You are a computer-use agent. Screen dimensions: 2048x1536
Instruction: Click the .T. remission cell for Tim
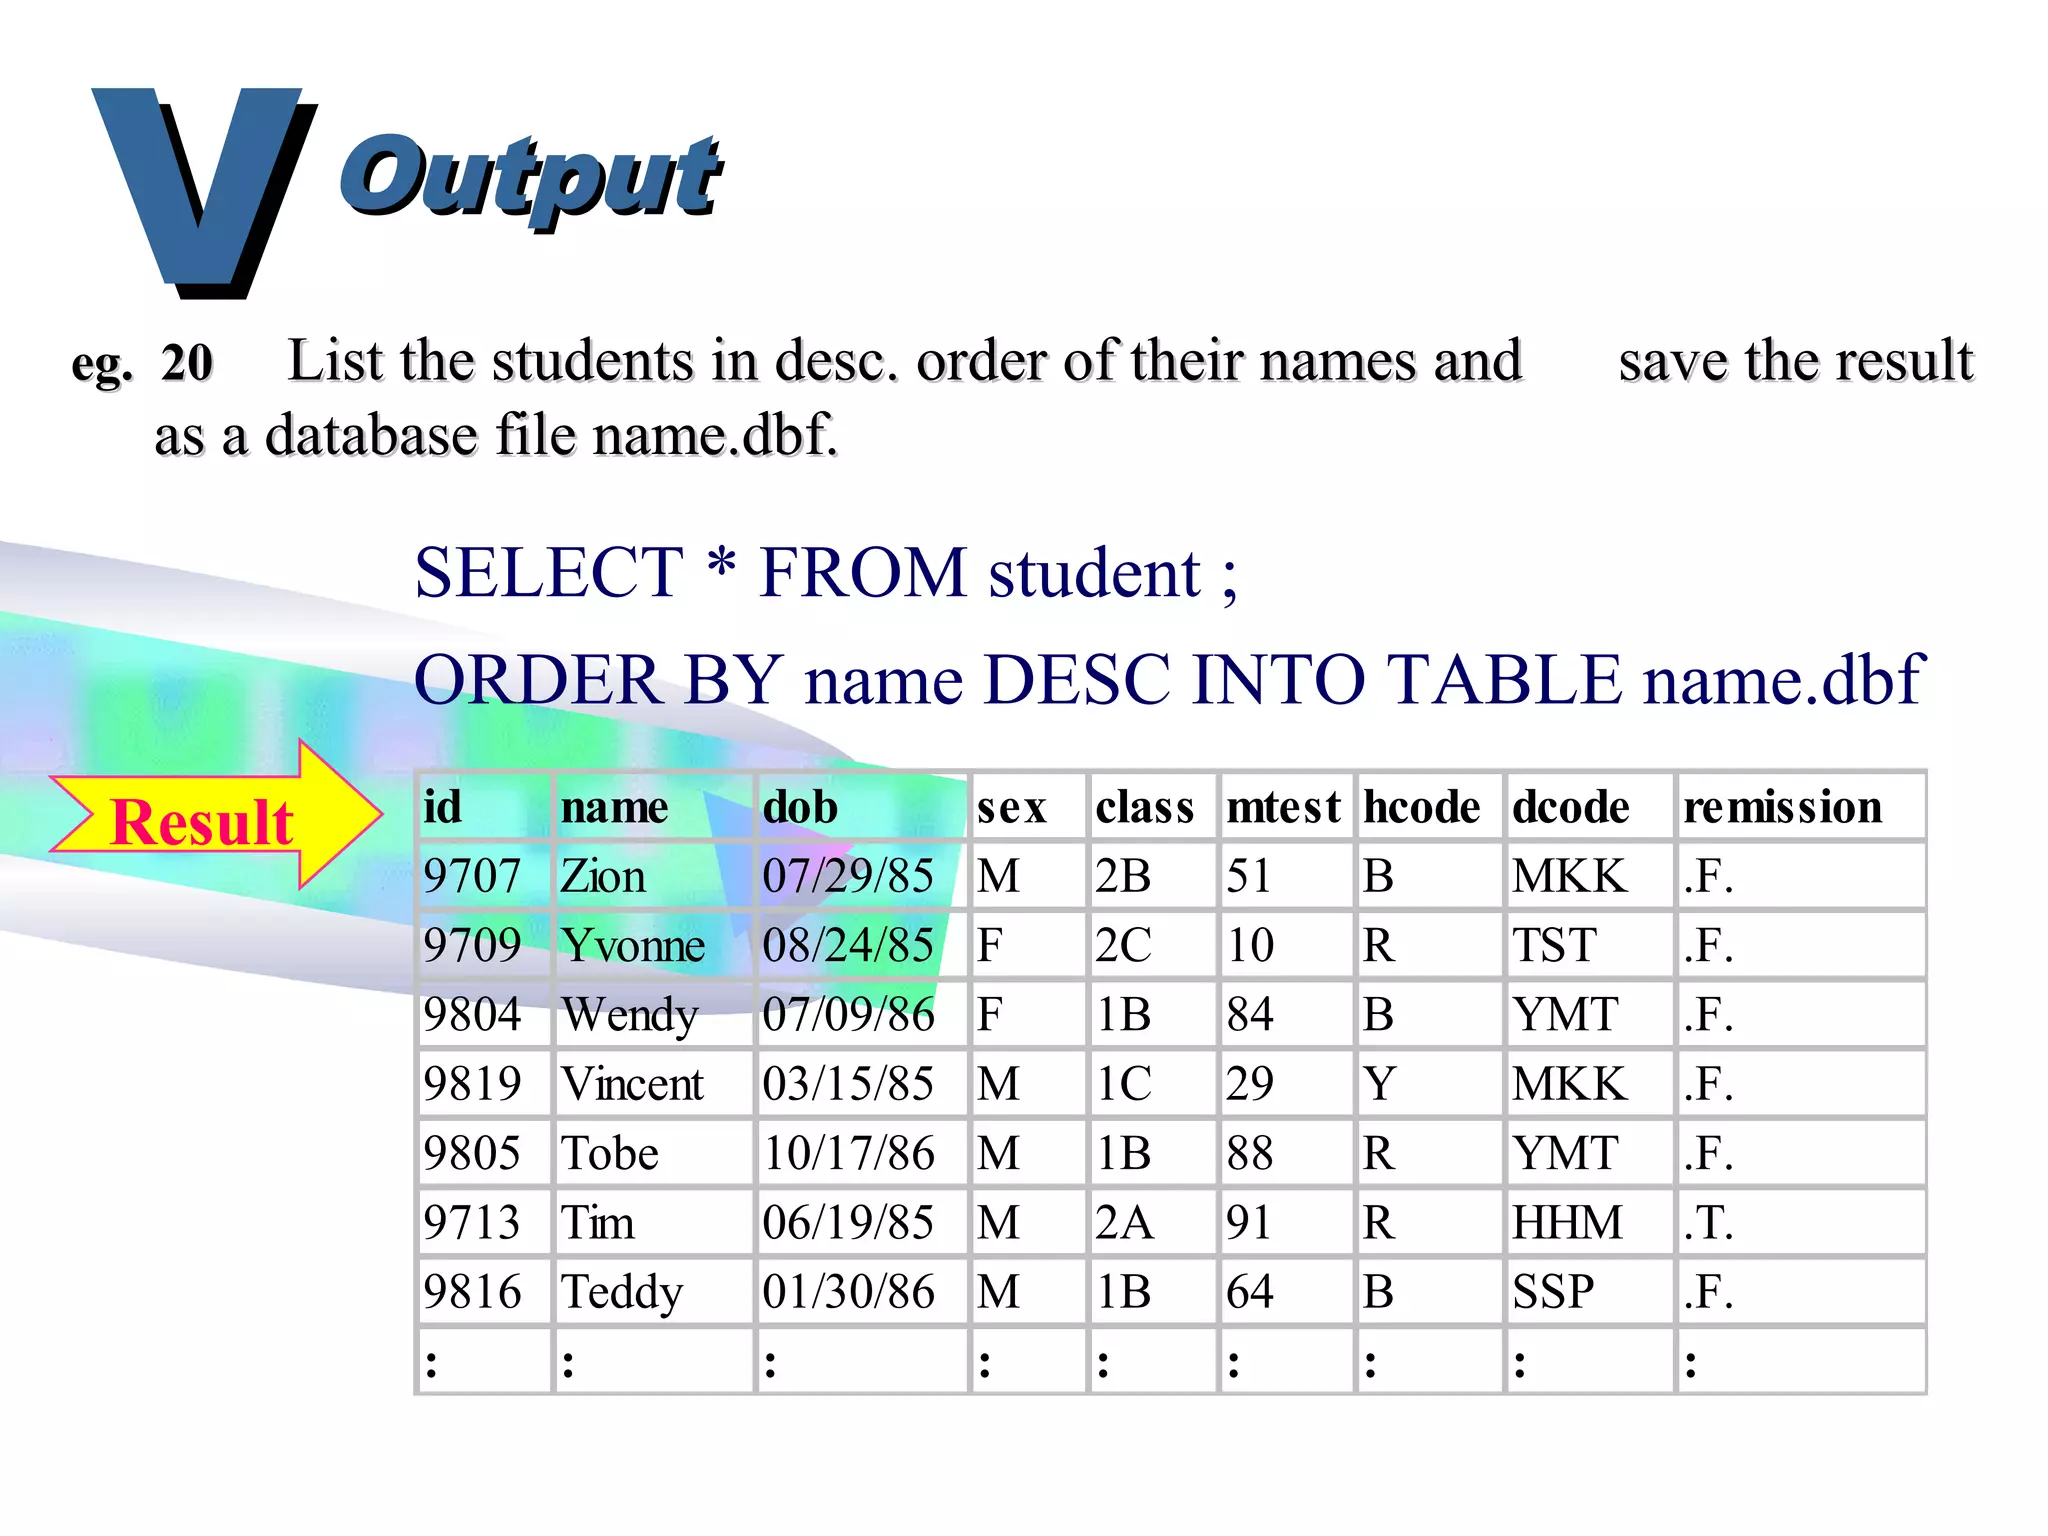pos(1708,1222)
